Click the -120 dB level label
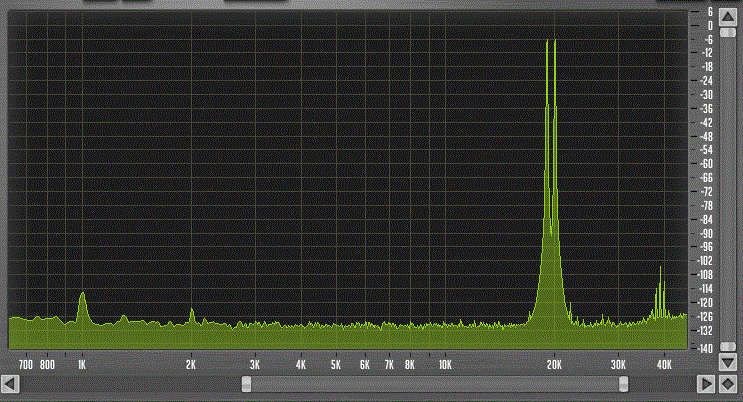This screenshot has height=402, width=743. point(706,302)
